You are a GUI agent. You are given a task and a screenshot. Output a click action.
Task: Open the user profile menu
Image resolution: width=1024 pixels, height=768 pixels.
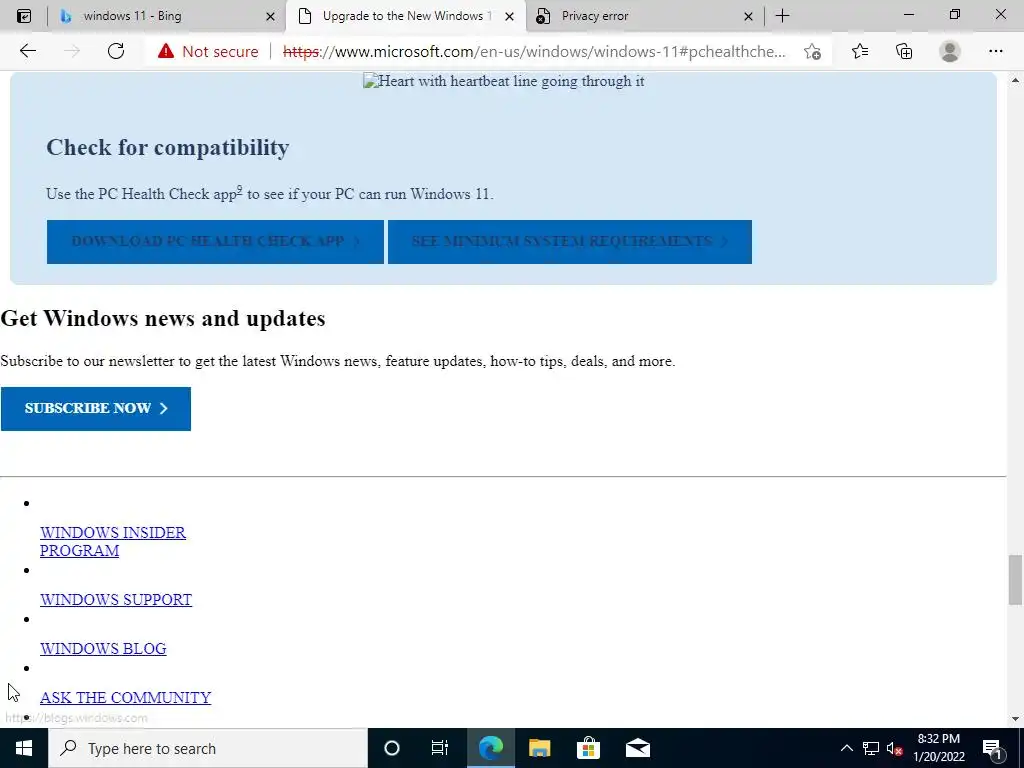click(950, 51)
